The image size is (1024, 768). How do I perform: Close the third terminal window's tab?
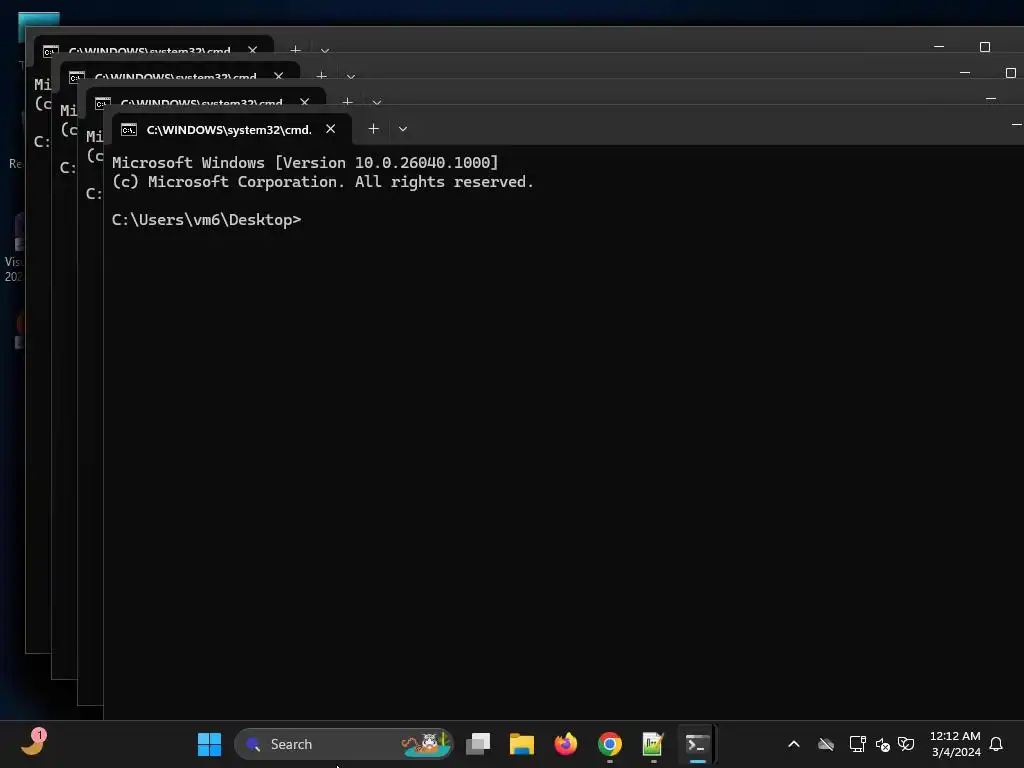click(279, 76)
